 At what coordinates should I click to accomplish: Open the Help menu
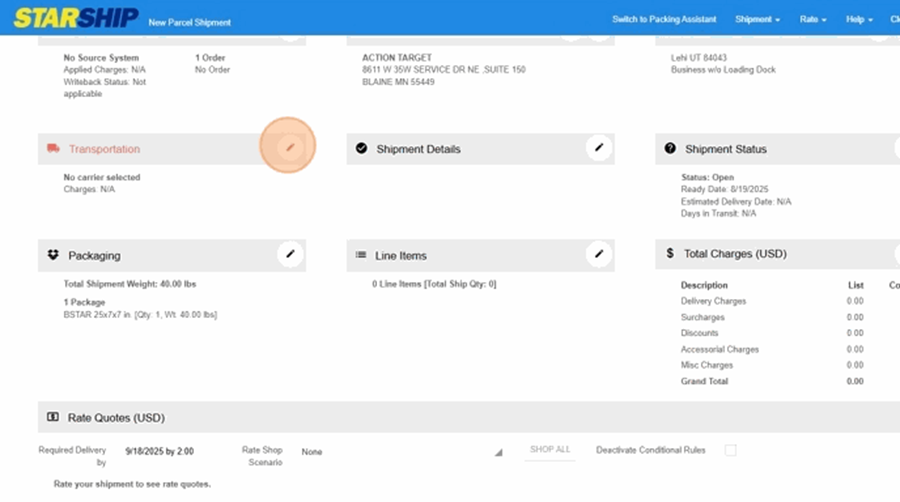tap(859, 20)
